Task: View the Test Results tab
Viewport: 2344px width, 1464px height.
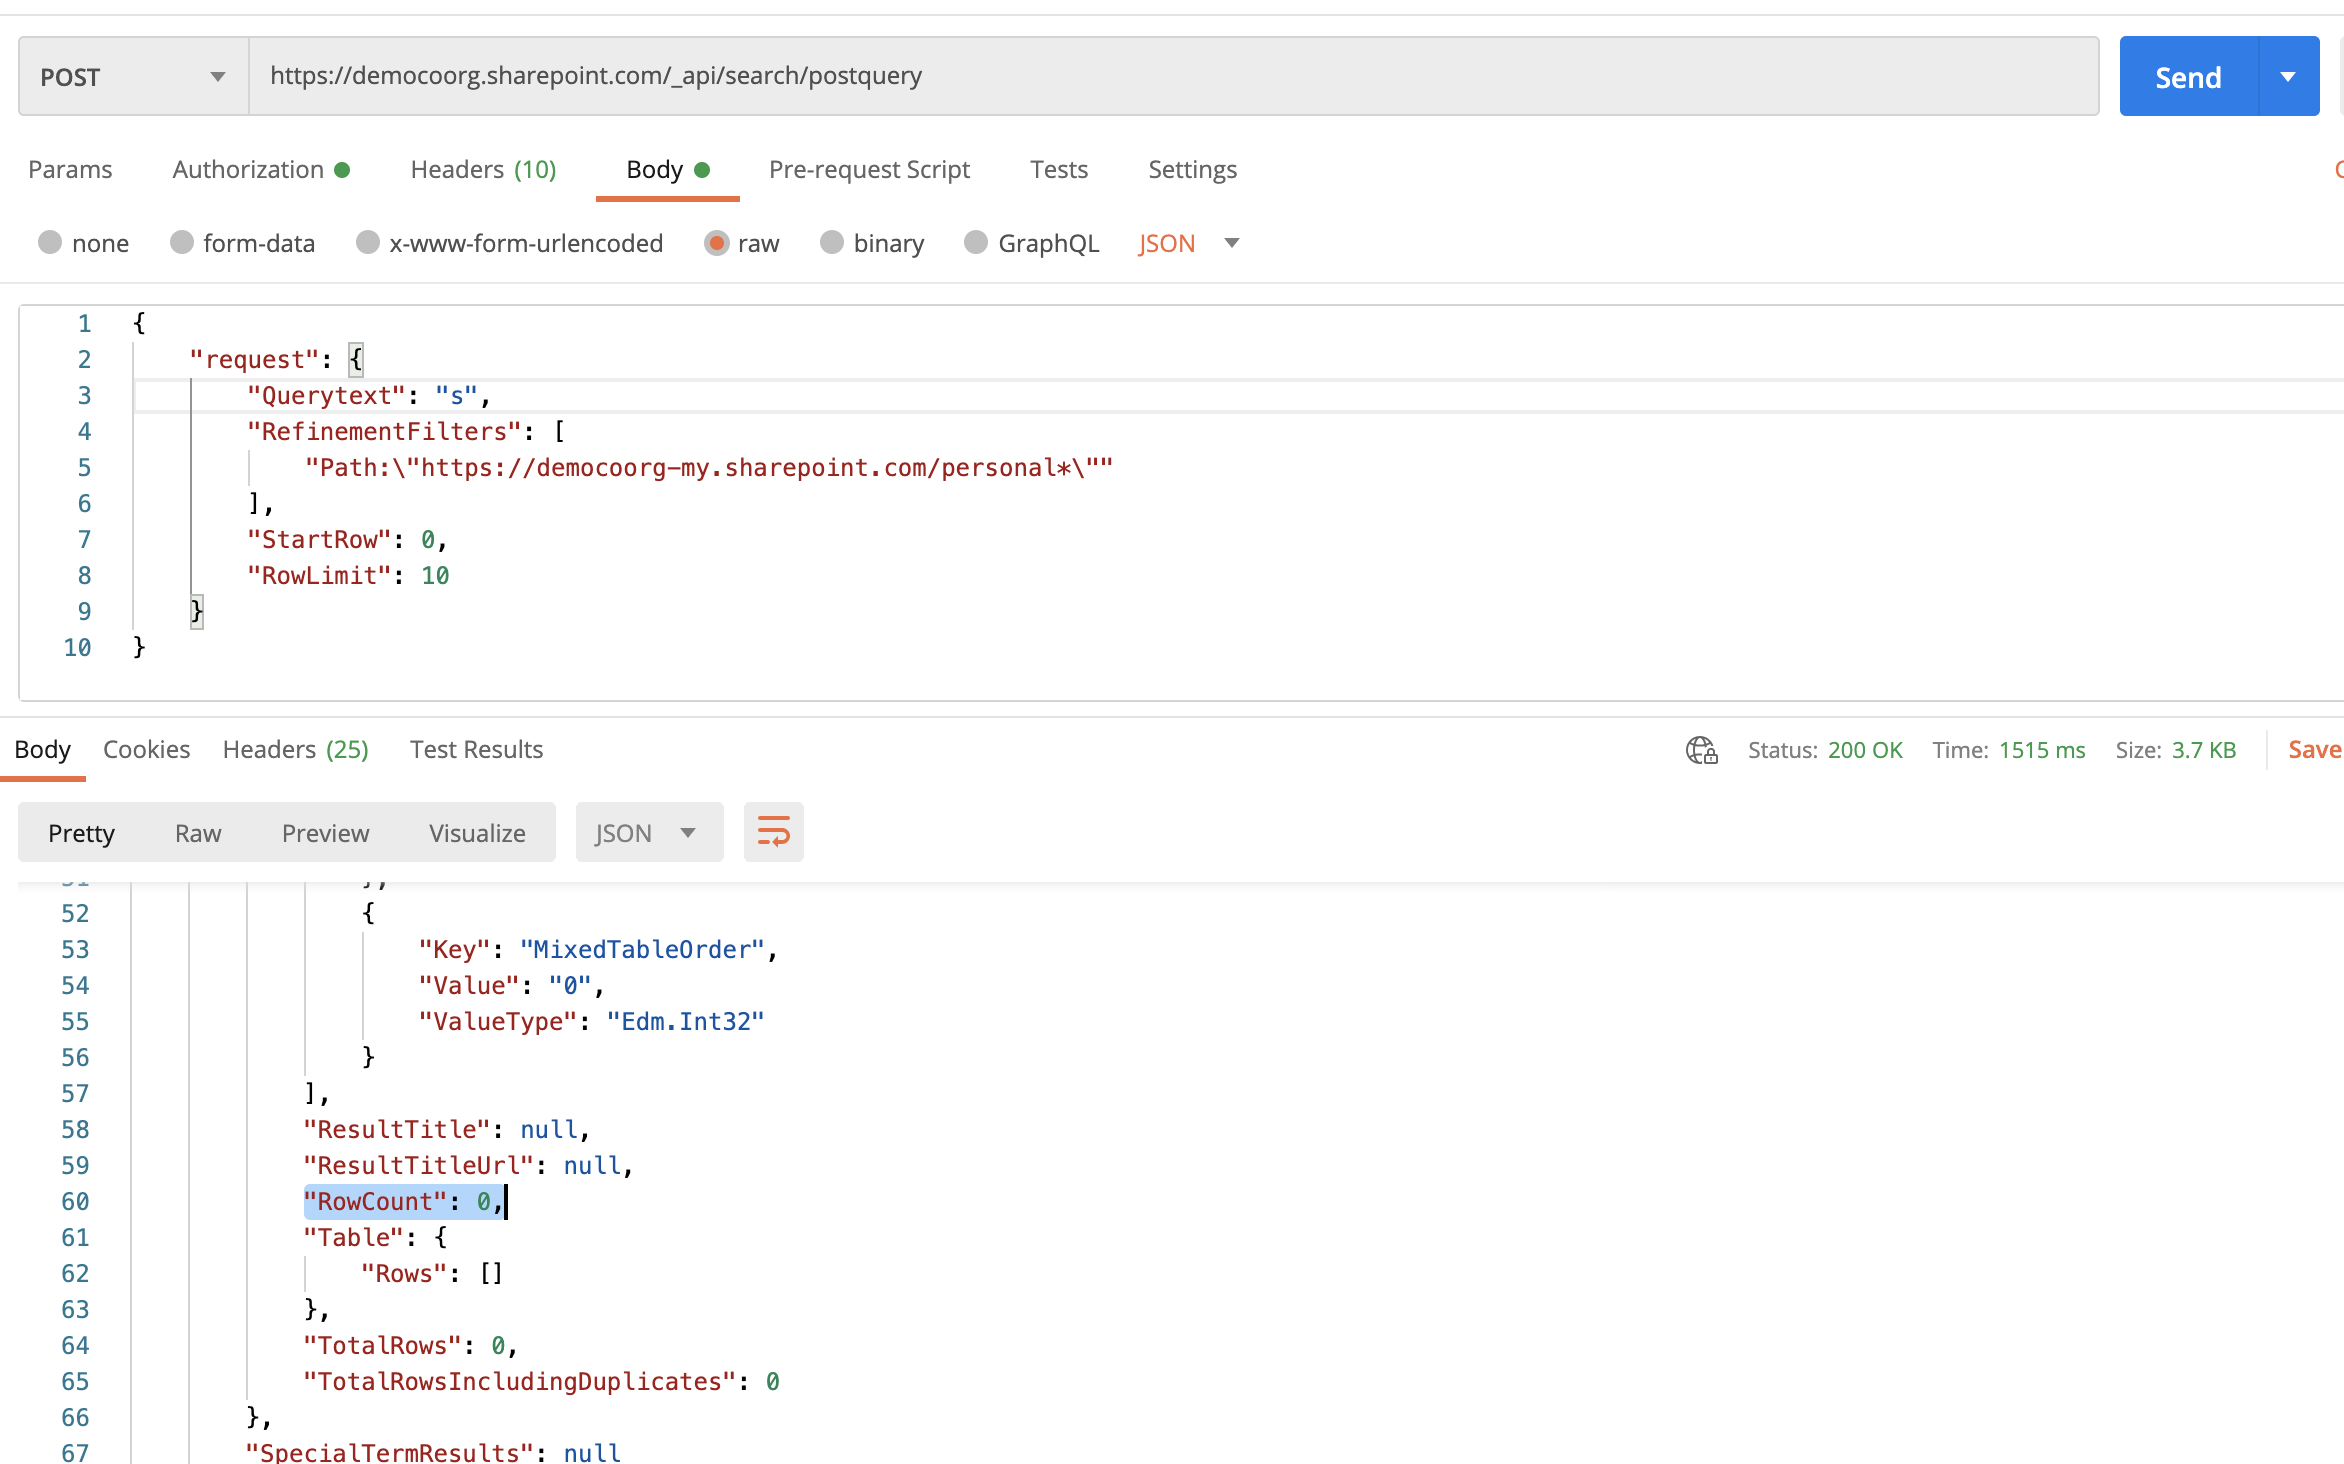Action: coord(476,749)
